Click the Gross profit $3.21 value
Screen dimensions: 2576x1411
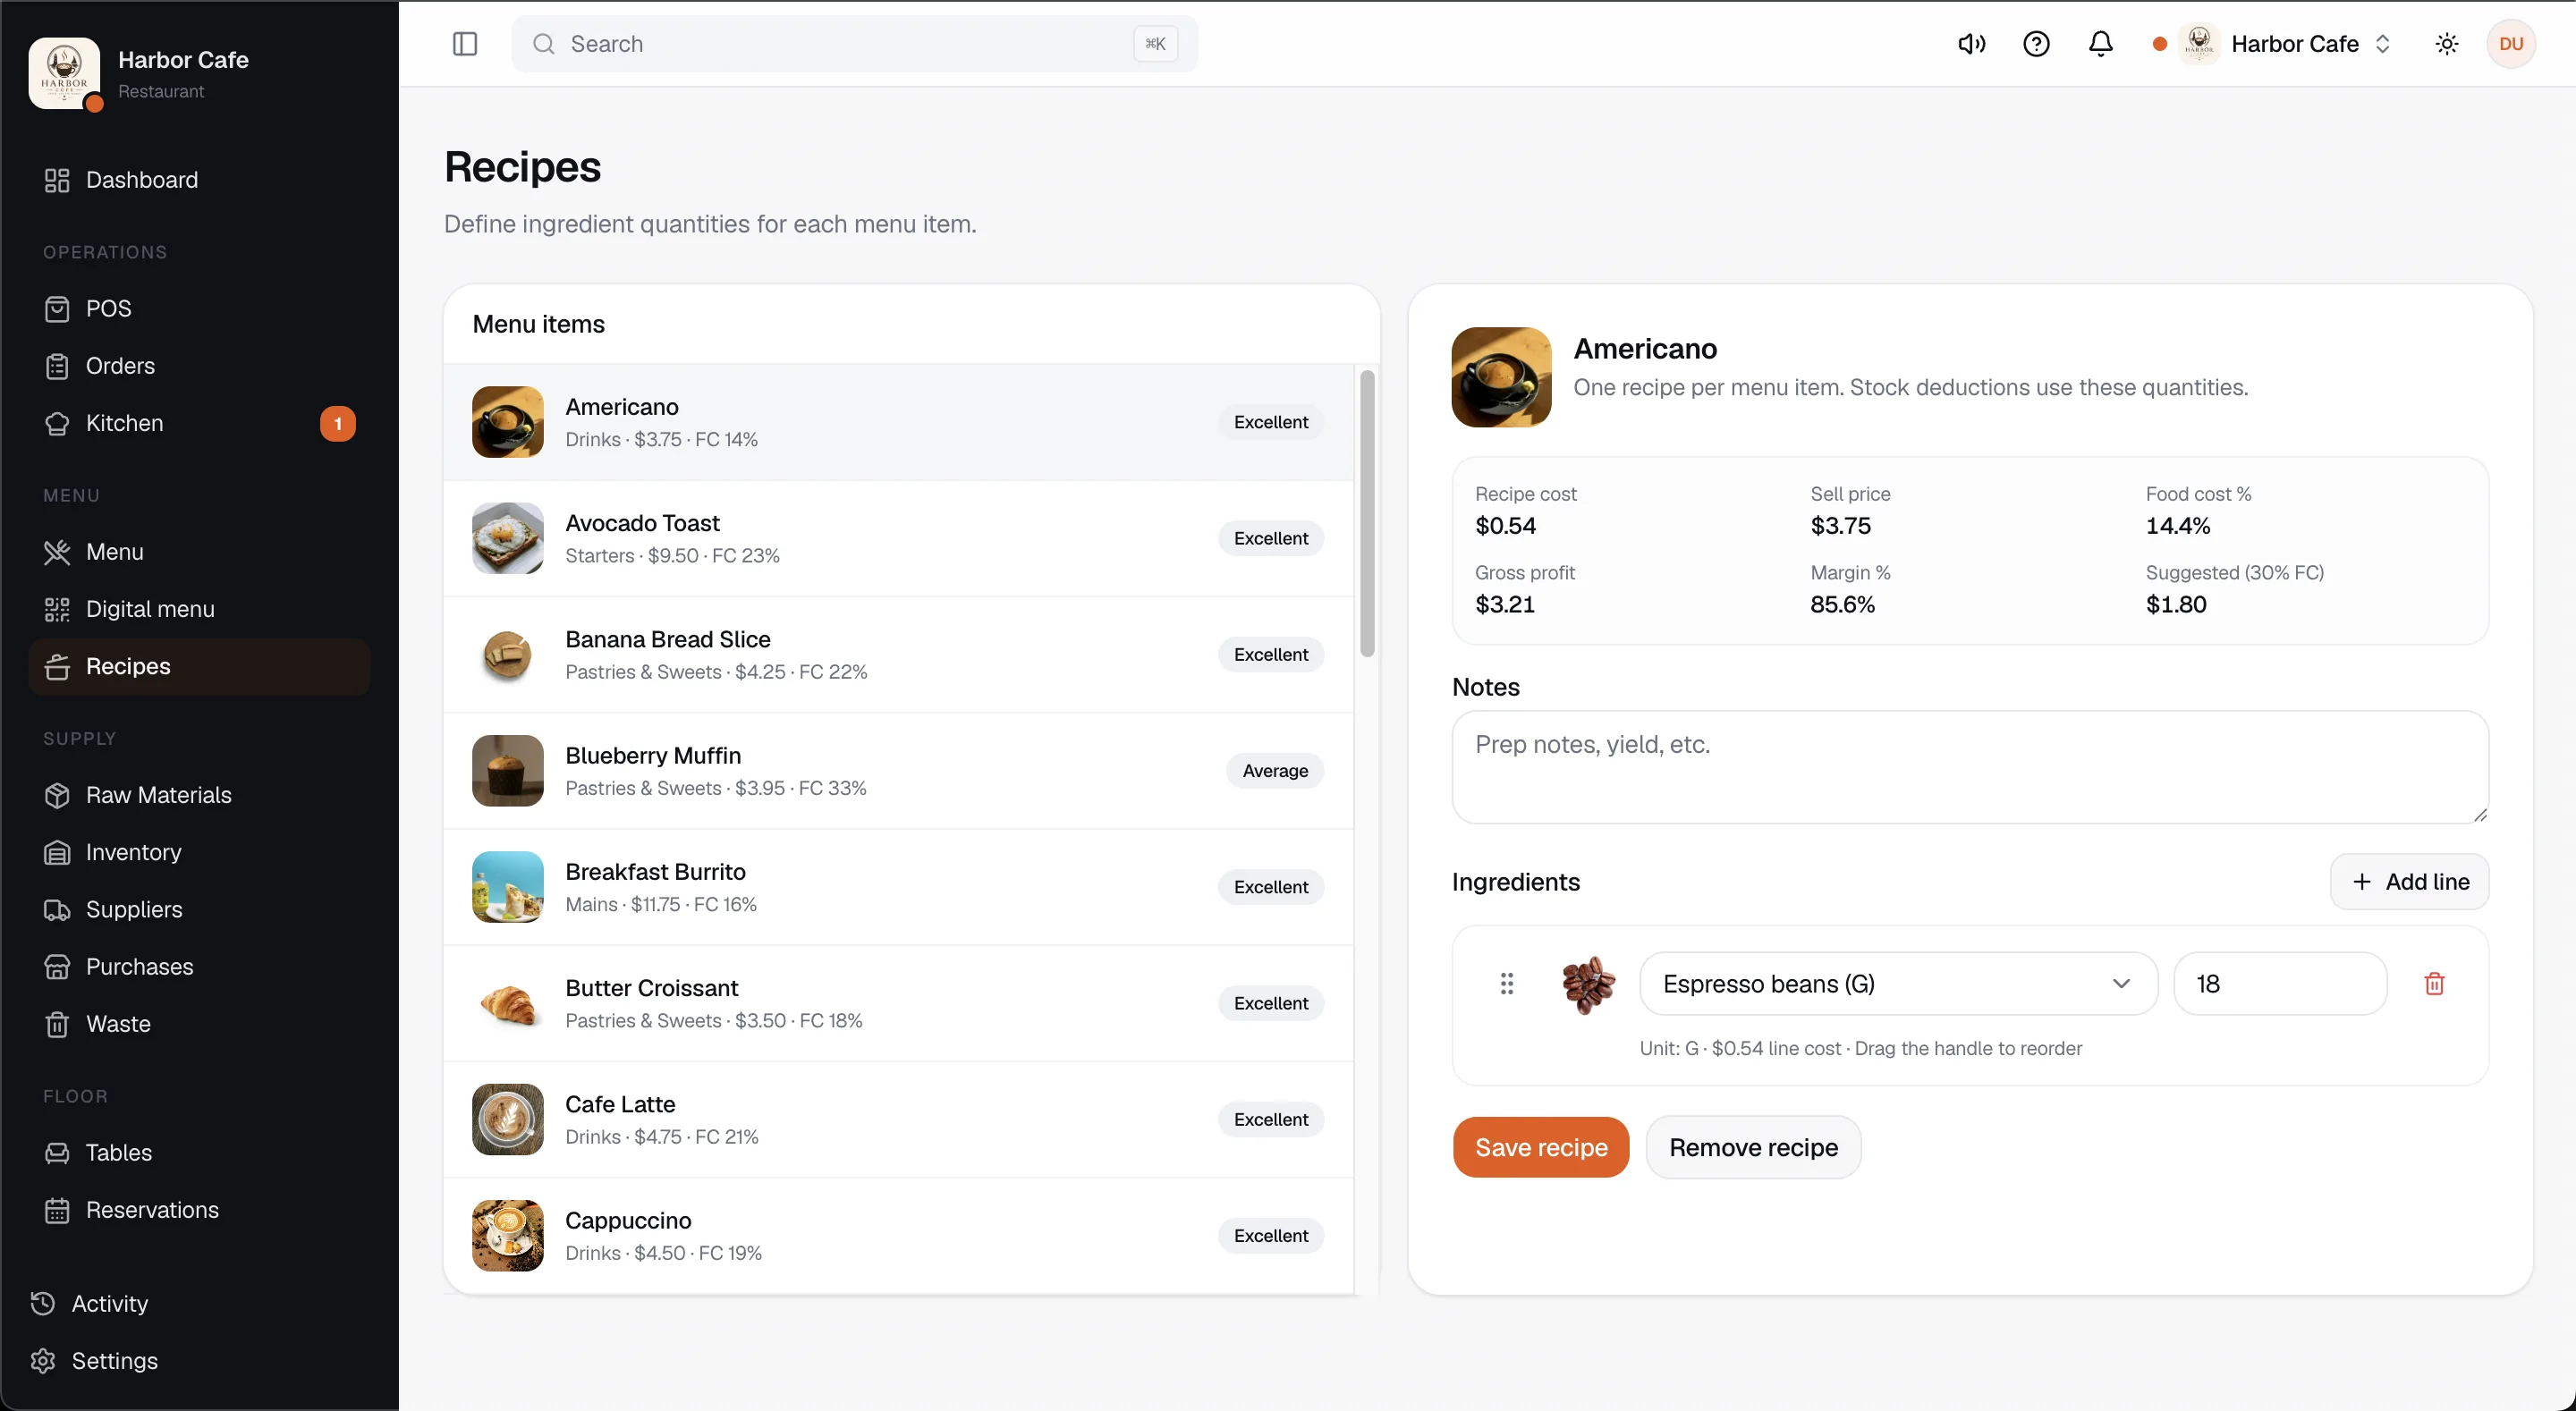[1504, 605]
